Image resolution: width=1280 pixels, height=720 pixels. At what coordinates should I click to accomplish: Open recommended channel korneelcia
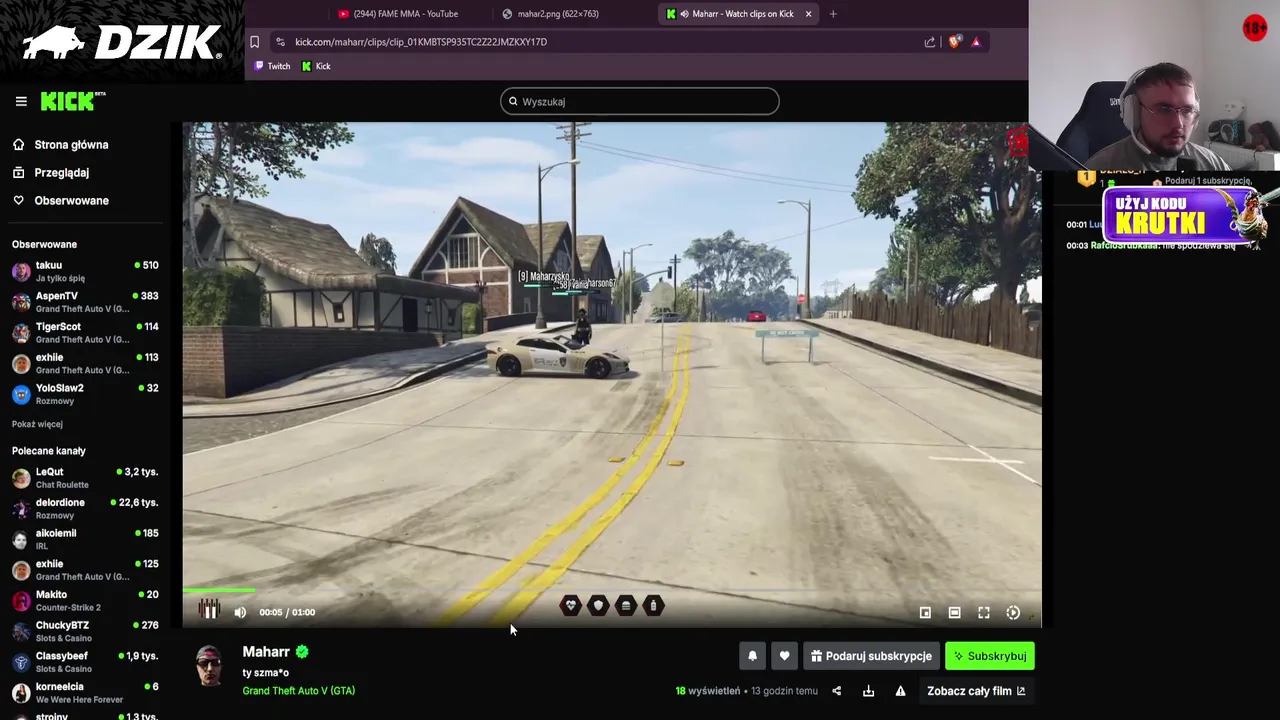(85, 693)
